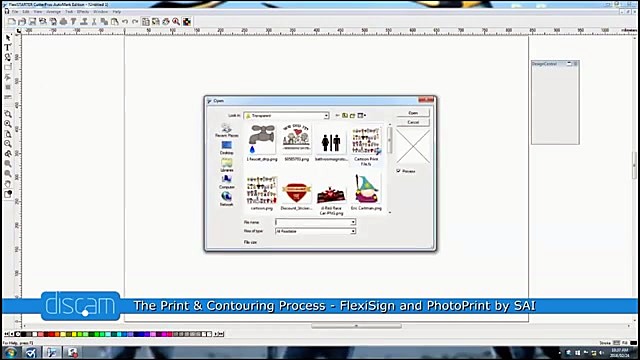Select the Text tool

coord(8,47)
